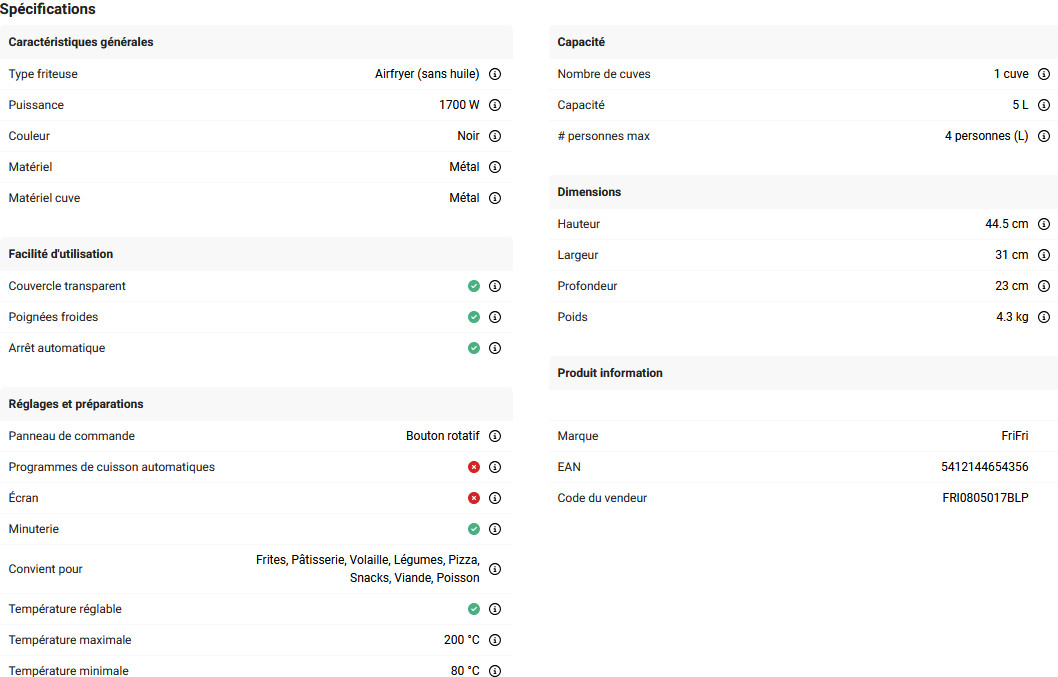Open info icon for Convient pour row
Viewport: 1058px width, 677px height.
495,569
